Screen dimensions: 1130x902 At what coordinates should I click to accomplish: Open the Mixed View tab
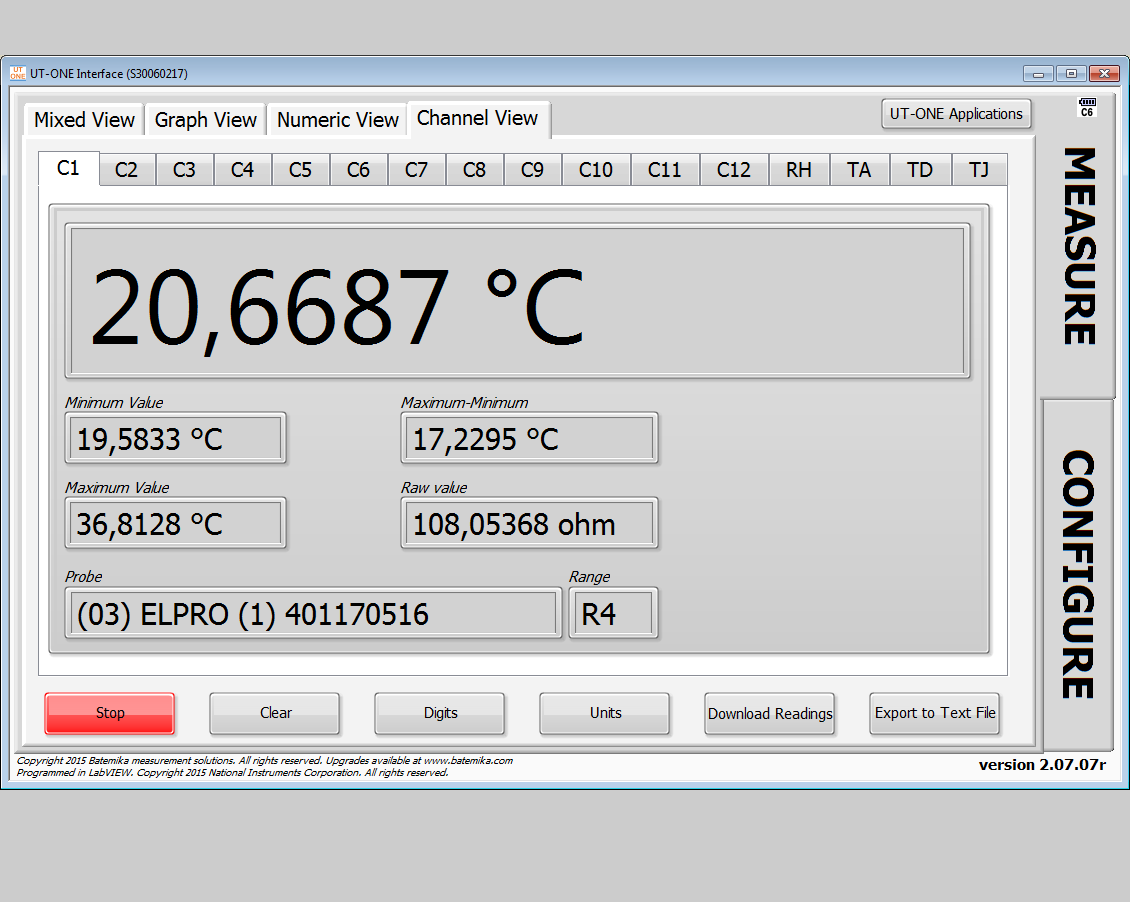(x=83, y=119)
